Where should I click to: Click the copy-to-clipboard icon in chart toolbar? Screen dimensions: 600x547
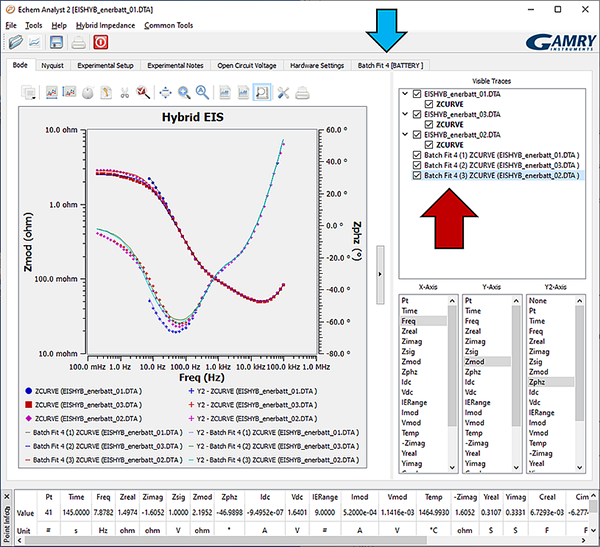[29, 93]
